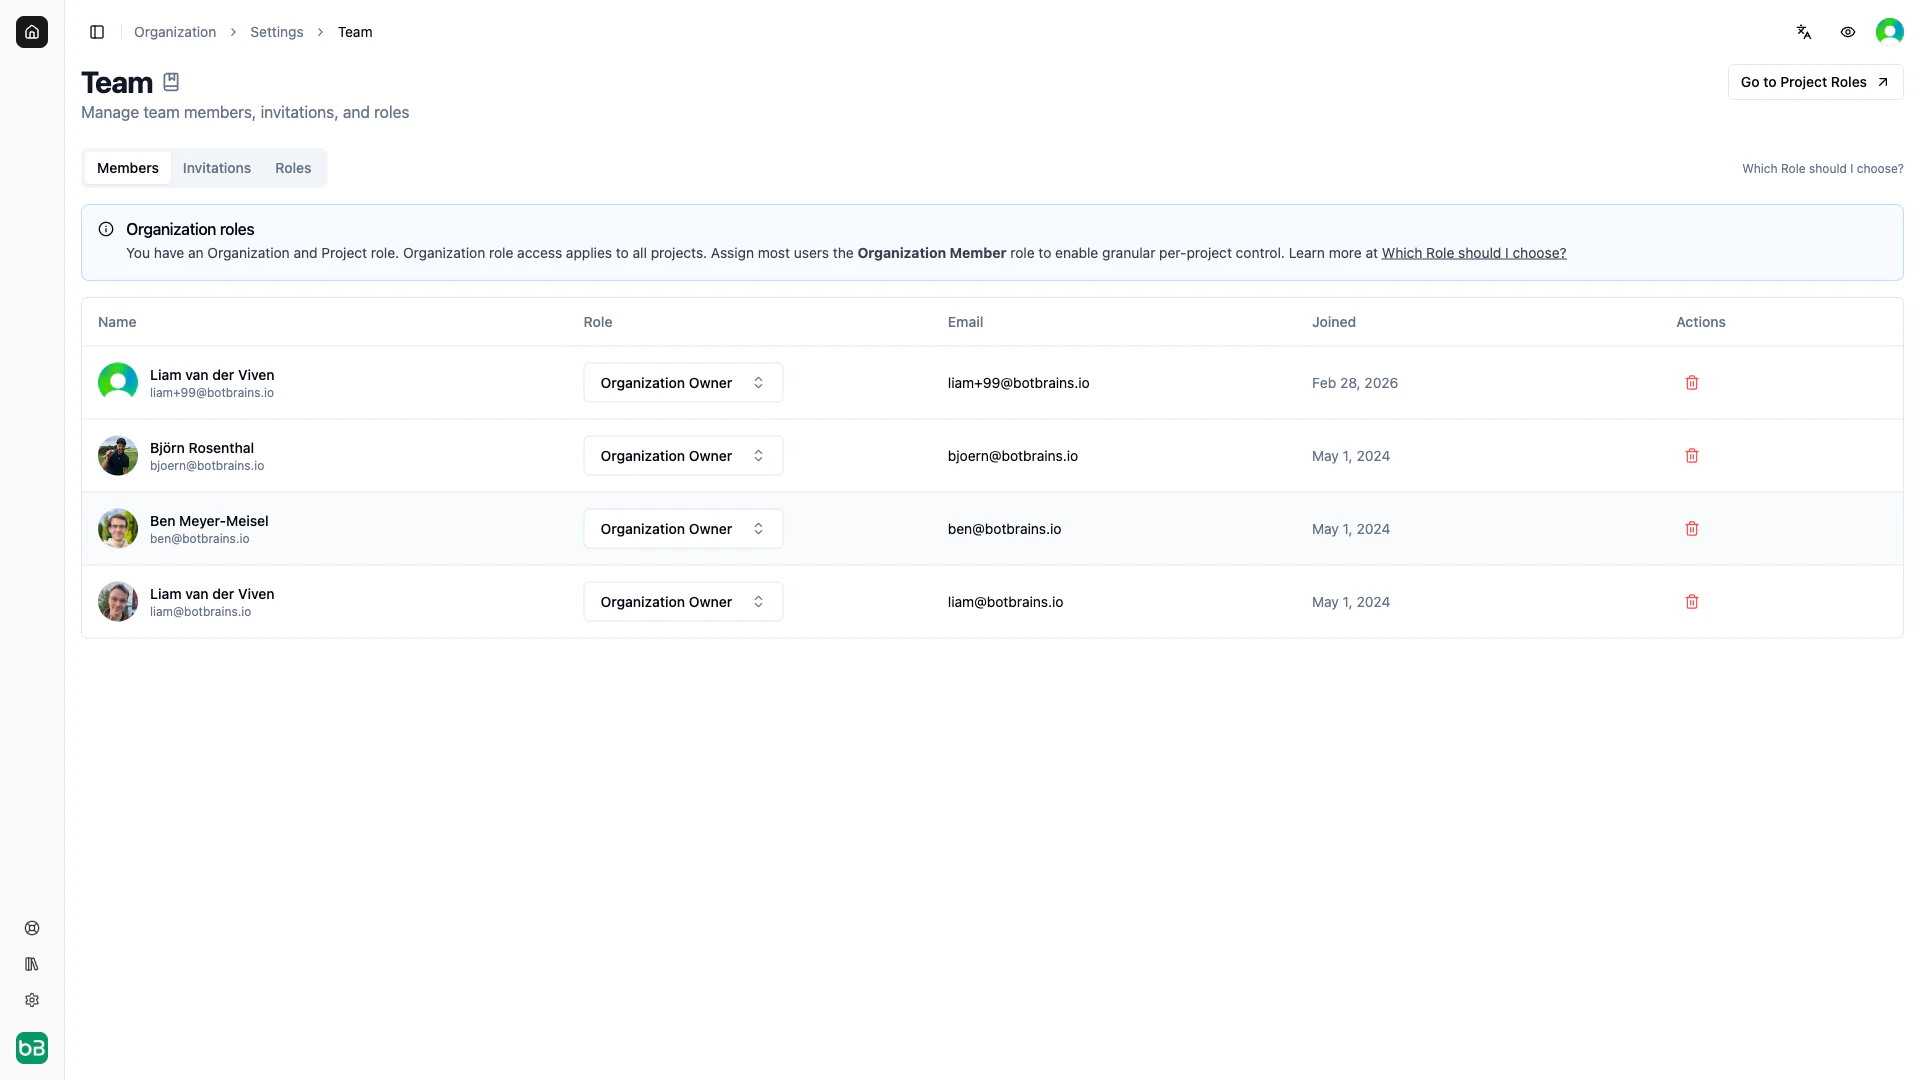Open the Which Role should I choose link
Image resolution: width=1920 pixels, height=1080 pixels.
[x=1473, y=253]
